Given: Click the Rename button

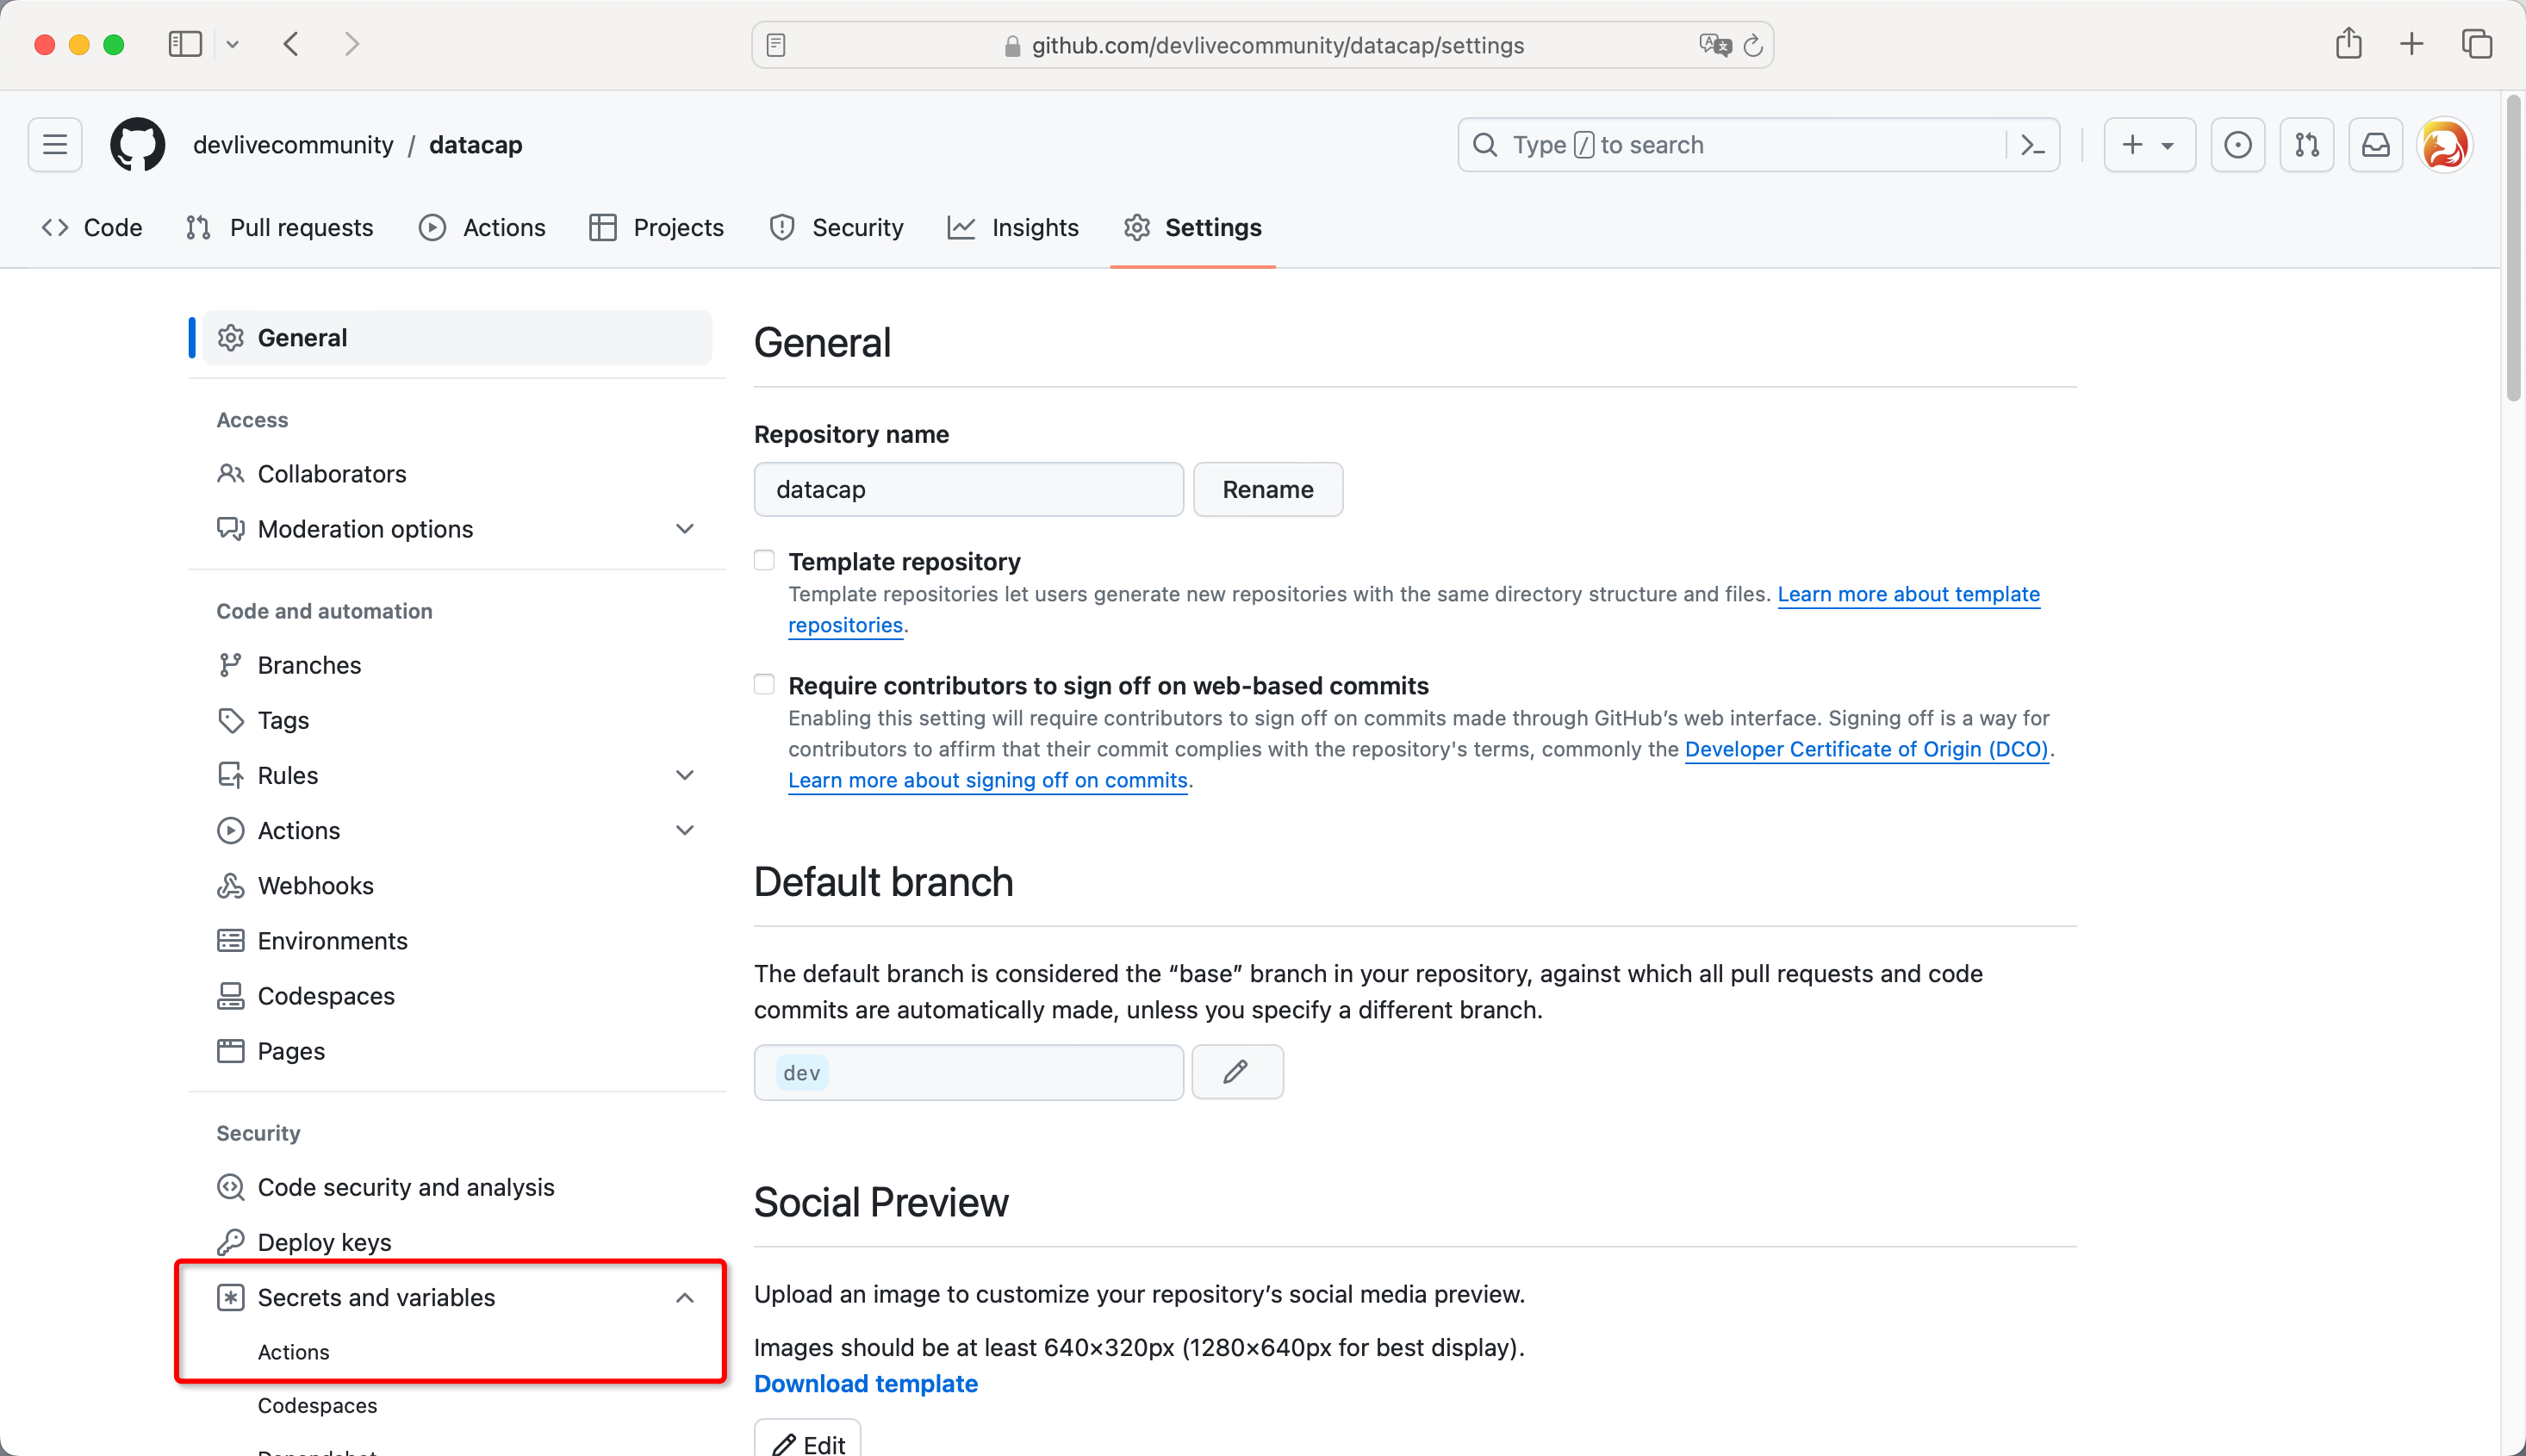Looking at the screenshot, I should tap(1267, 489).
